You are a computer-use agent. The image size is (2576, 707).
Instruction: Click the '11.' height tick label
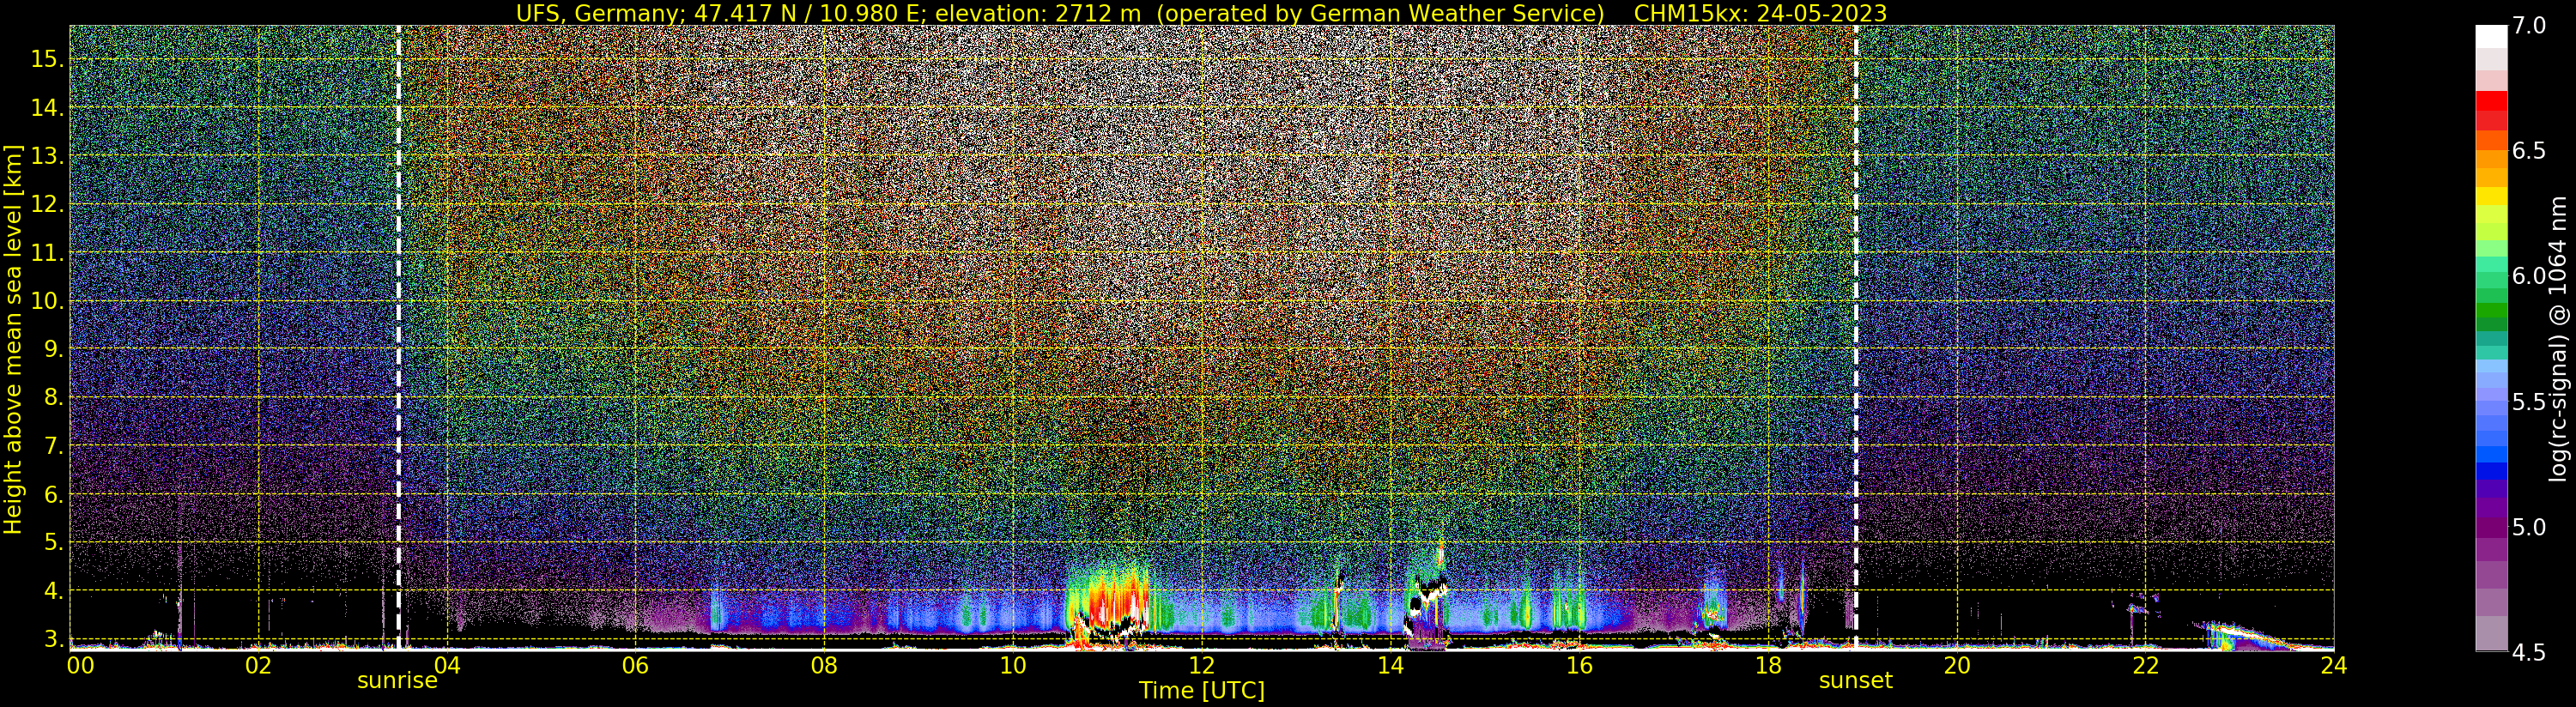coord(47,253)
